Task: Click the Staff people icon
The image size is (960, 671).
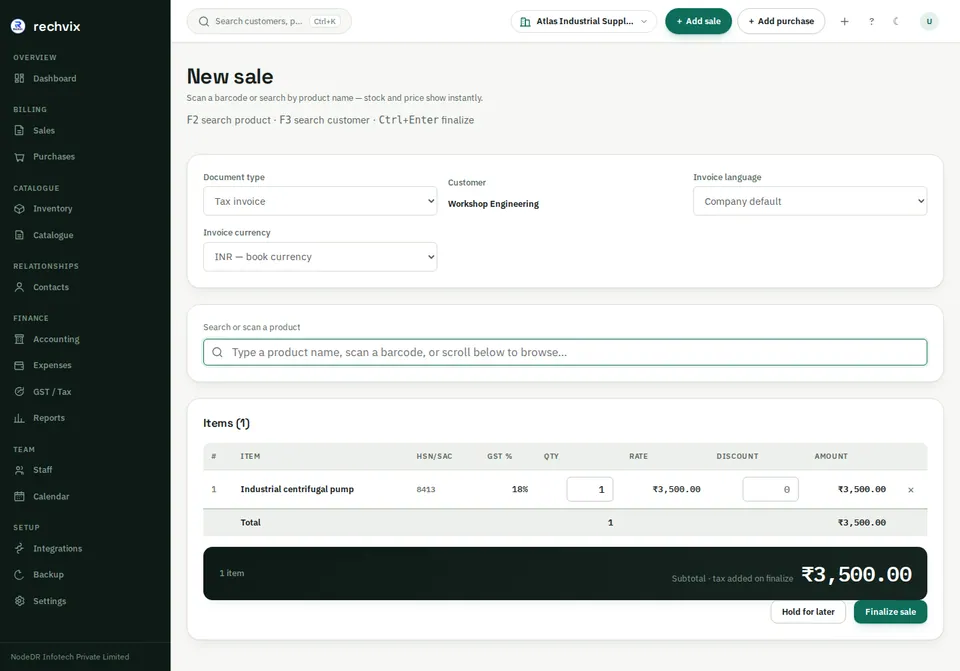Action: click(x=20, y=470)
